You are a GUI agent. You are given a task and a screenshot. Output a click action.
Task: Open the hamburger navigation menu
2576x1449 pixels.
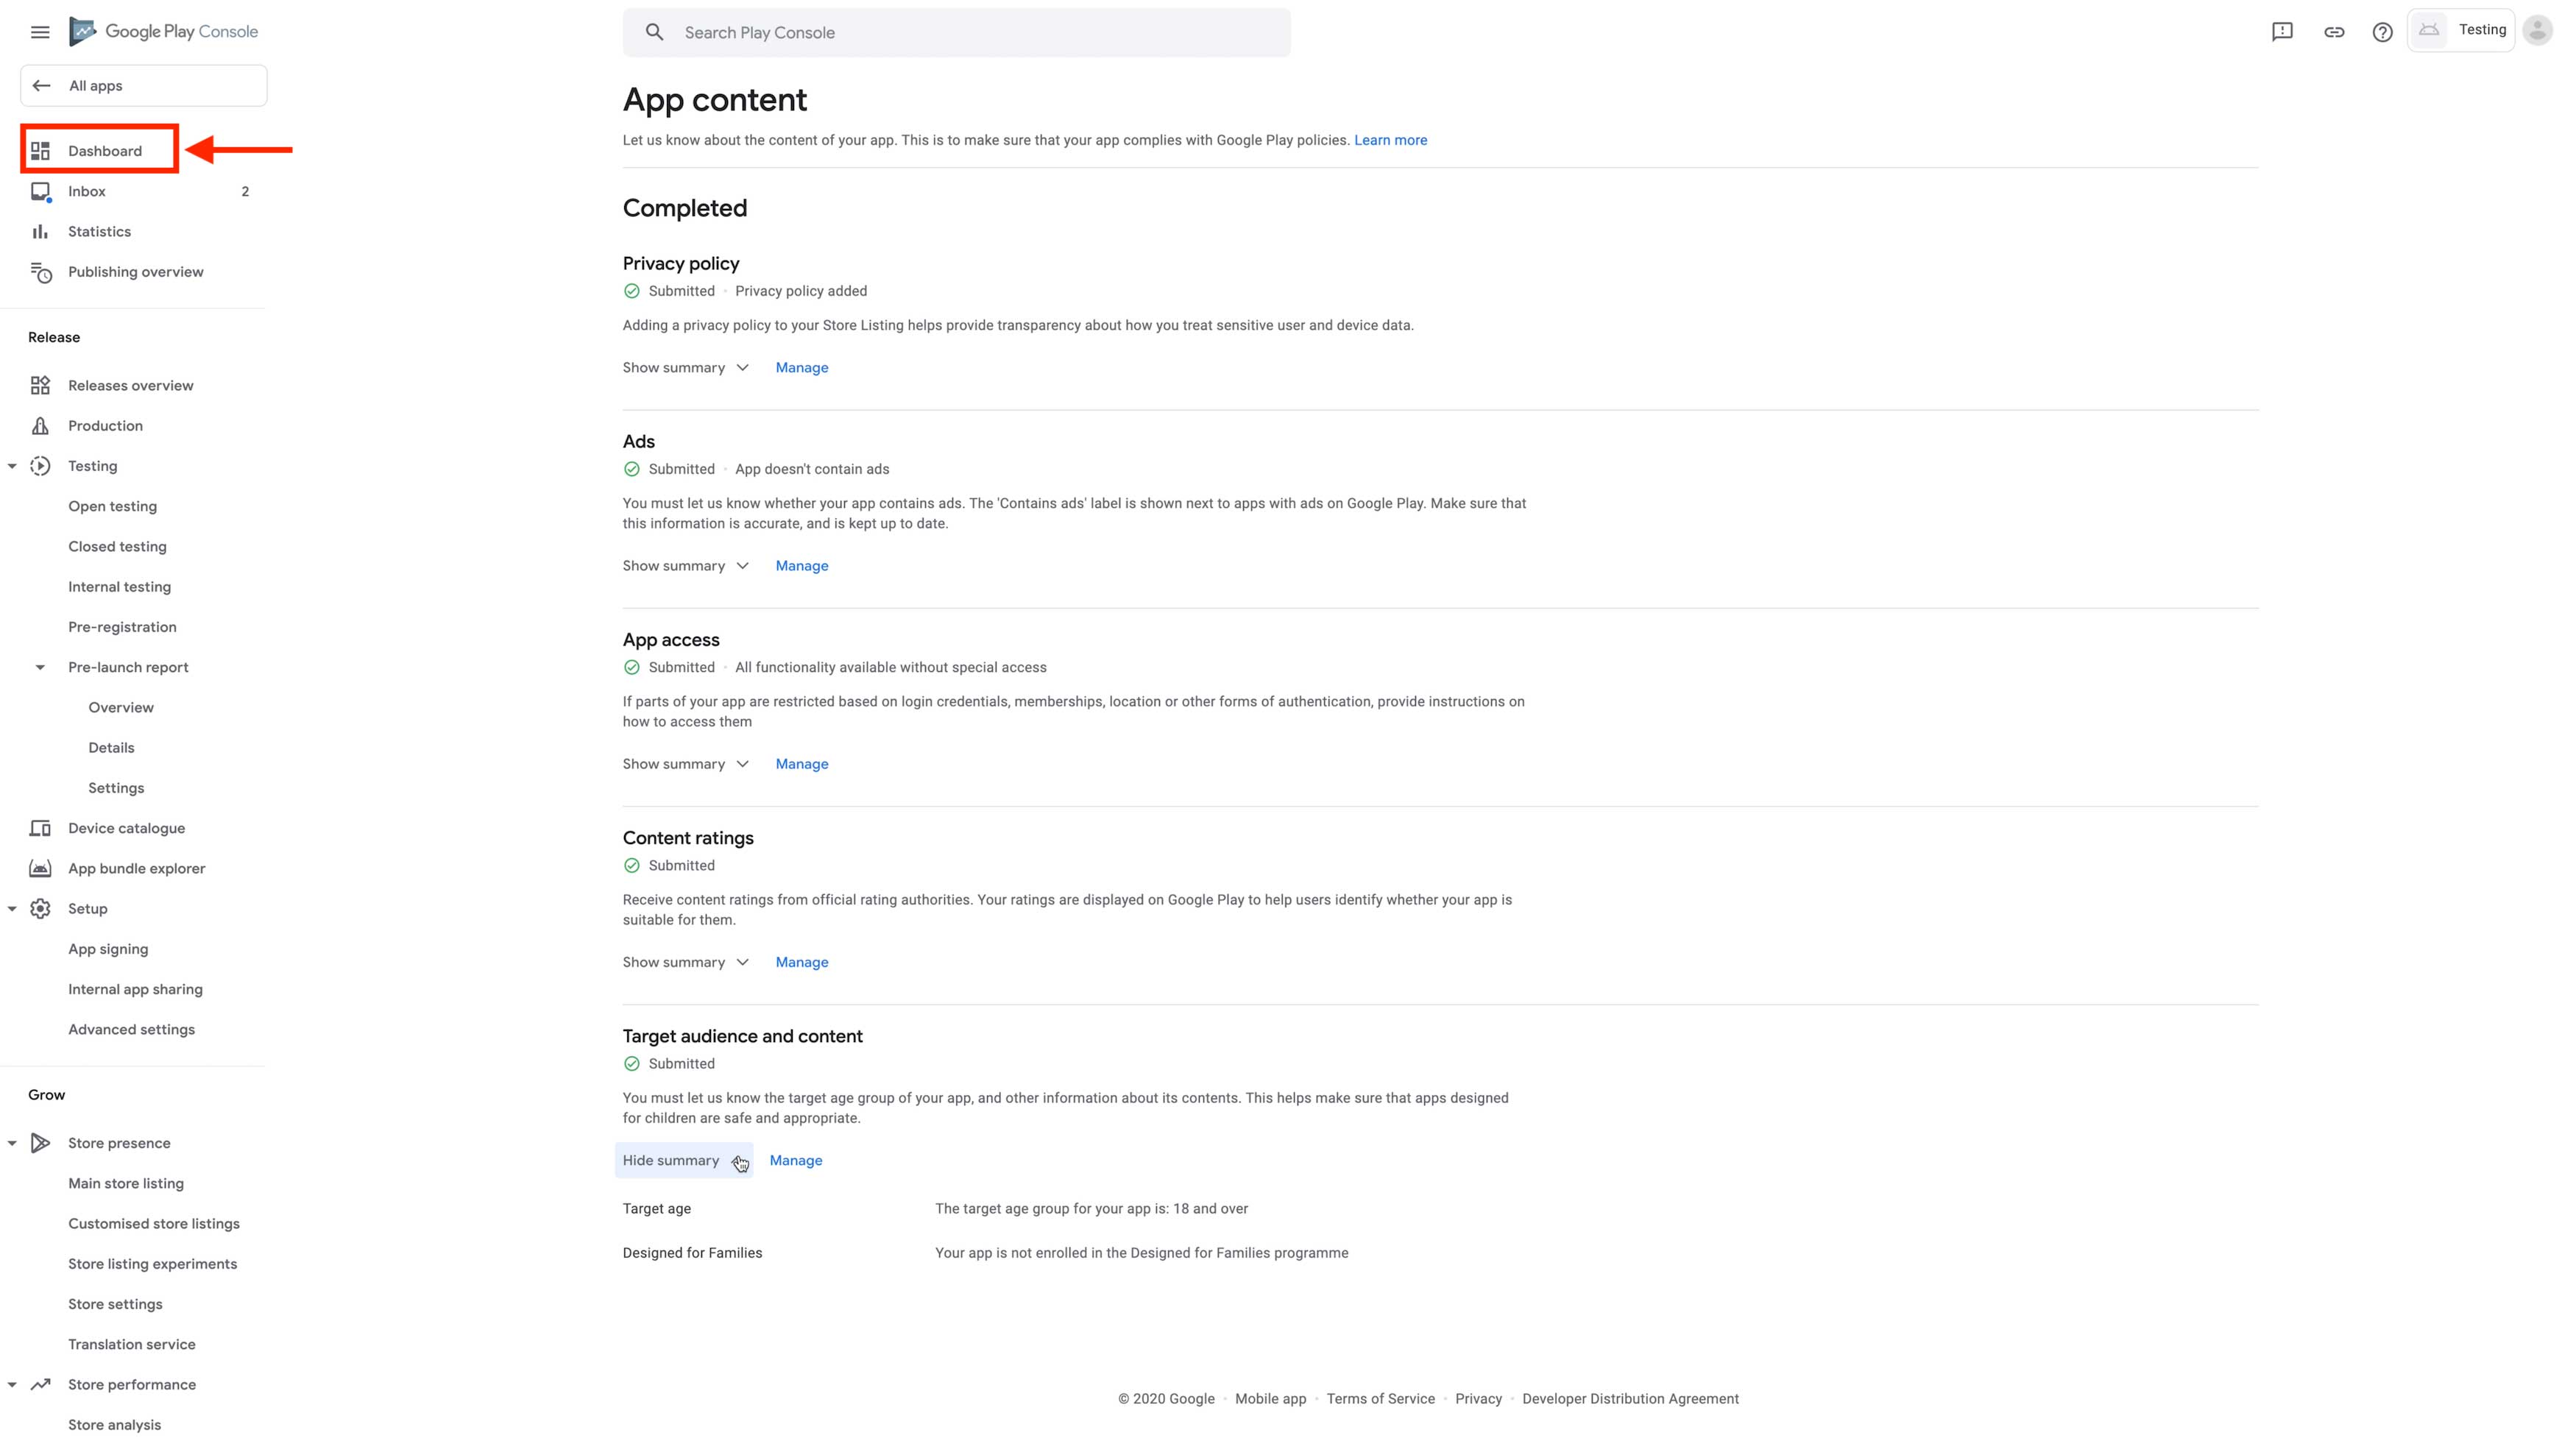coord(40,32)
